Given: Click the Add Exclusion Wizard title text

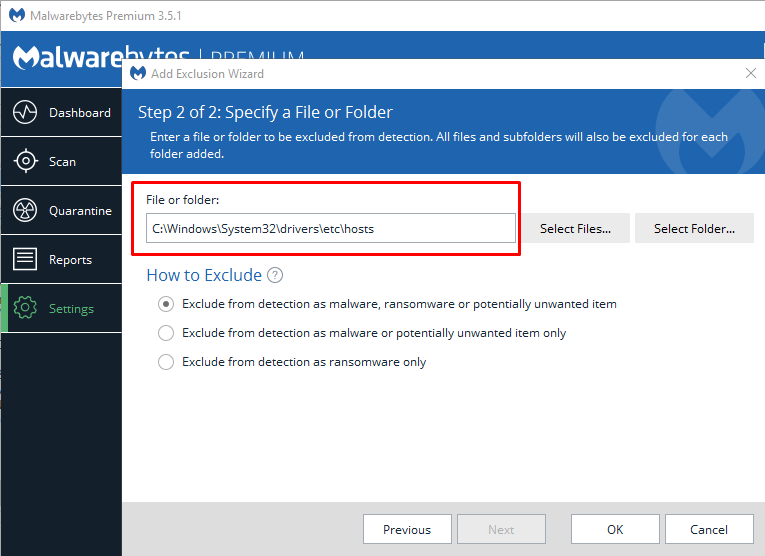Looking at the screenshot, I should coord(207,74).
